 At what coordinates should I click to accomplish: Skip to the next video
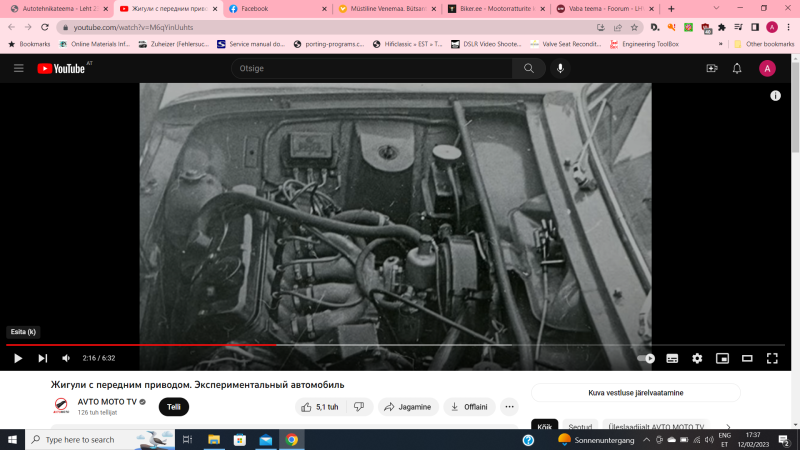(43, 358)
